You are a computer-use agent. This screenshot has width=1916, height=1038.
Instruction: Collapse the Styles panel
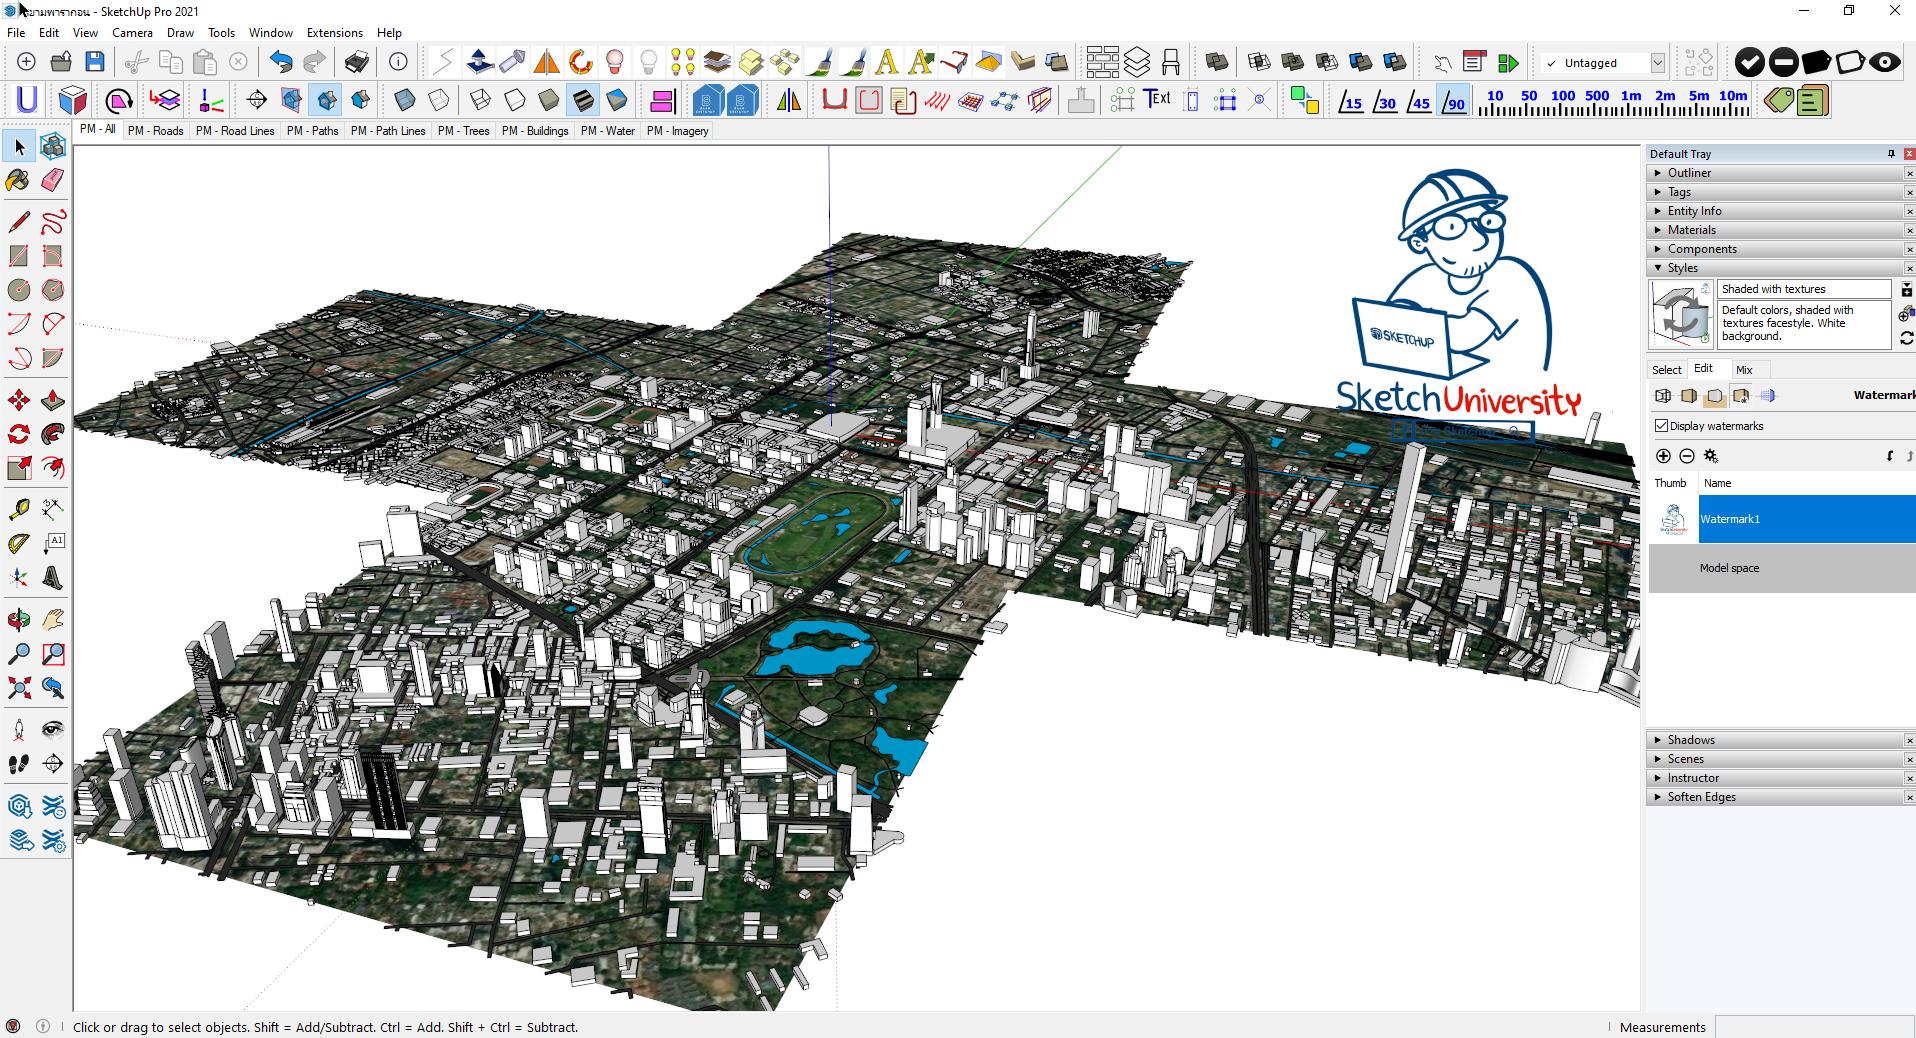(1776, 268)
